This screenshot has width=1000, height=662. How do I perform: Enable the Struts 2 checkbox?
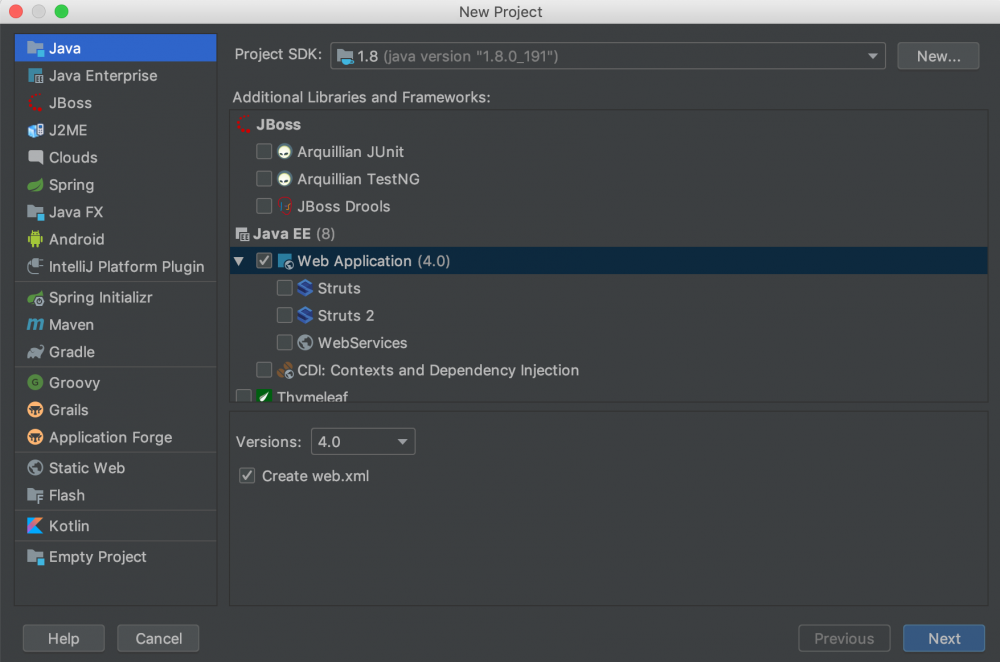point(284,316)
